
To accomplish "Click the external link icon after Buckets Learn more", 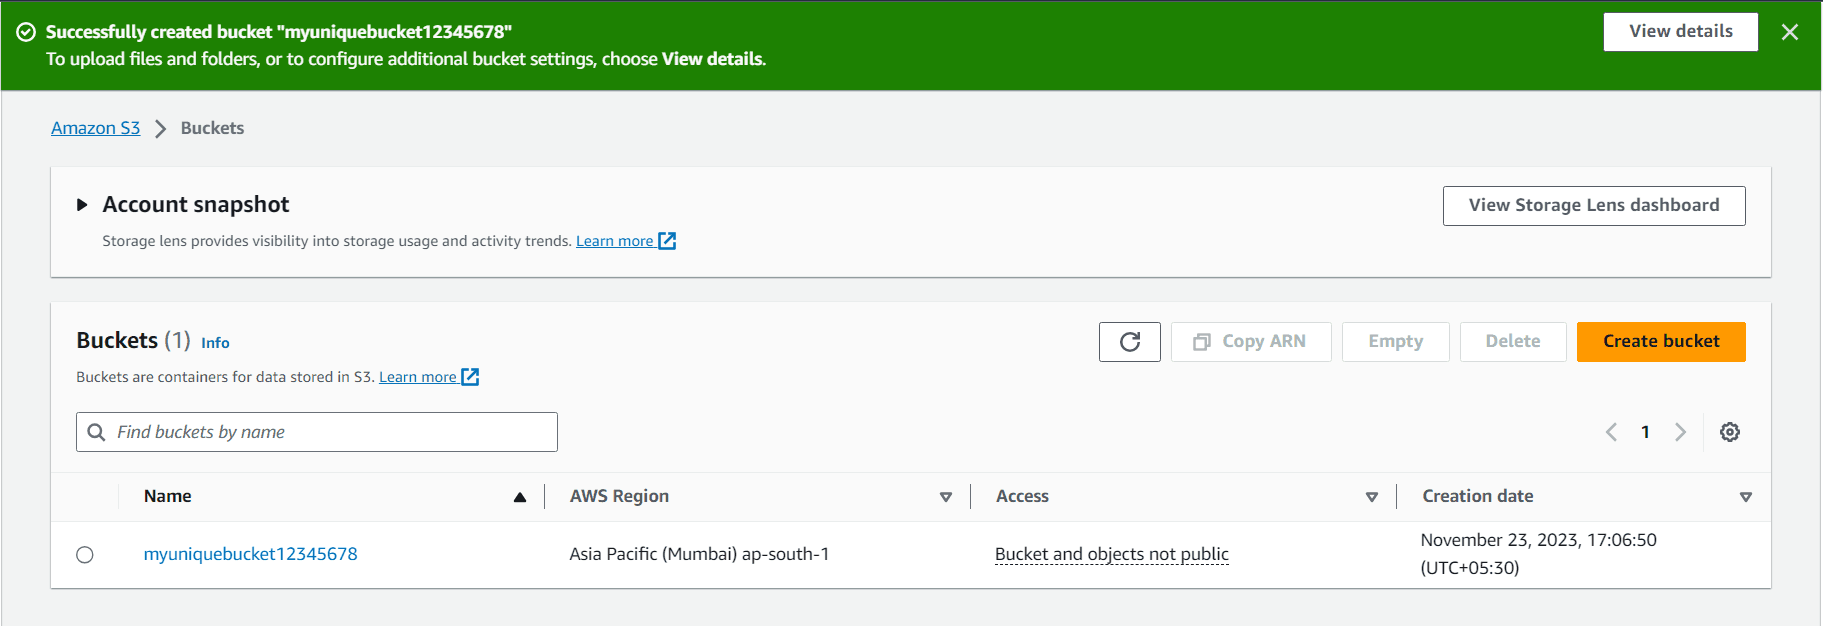I will pyautogui.click(x=470, y=377).
